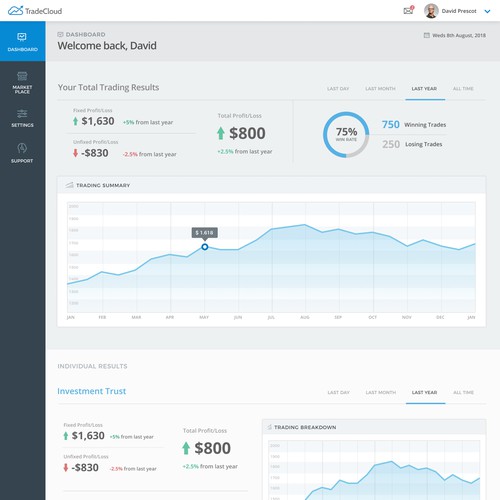Click the Individual Results section label
Viewport: 500px width, 500px height.
pos(92,366)
